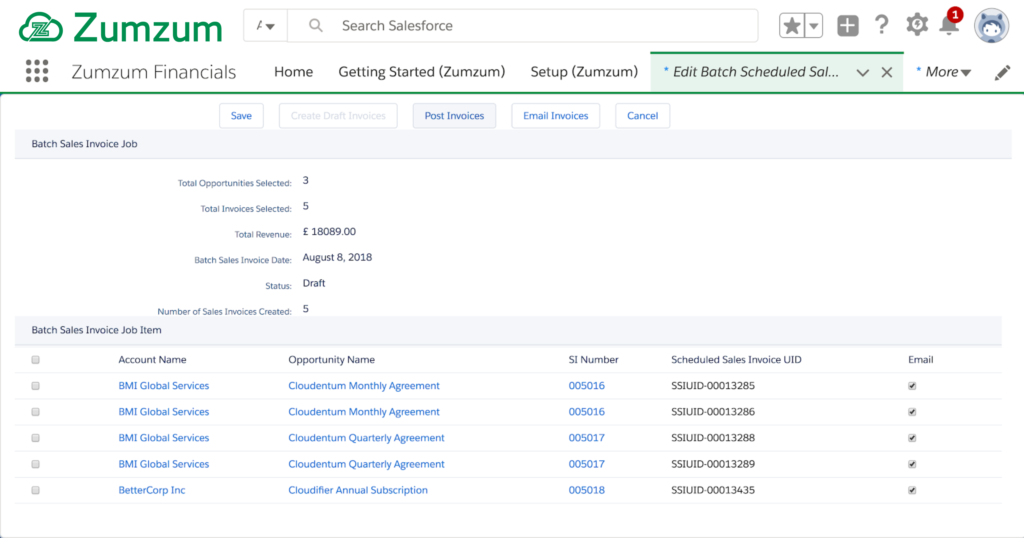Open the user profile avatar

click(x=991, y=26)
